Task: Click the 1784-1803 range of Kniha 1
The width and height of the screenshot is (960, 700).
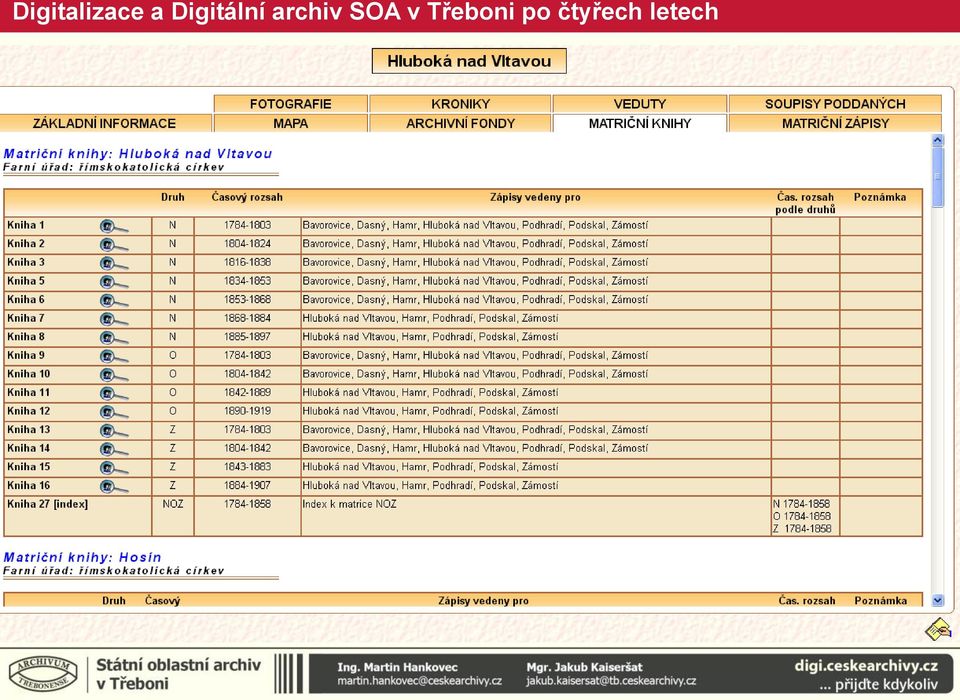Action: coord(247,225)
